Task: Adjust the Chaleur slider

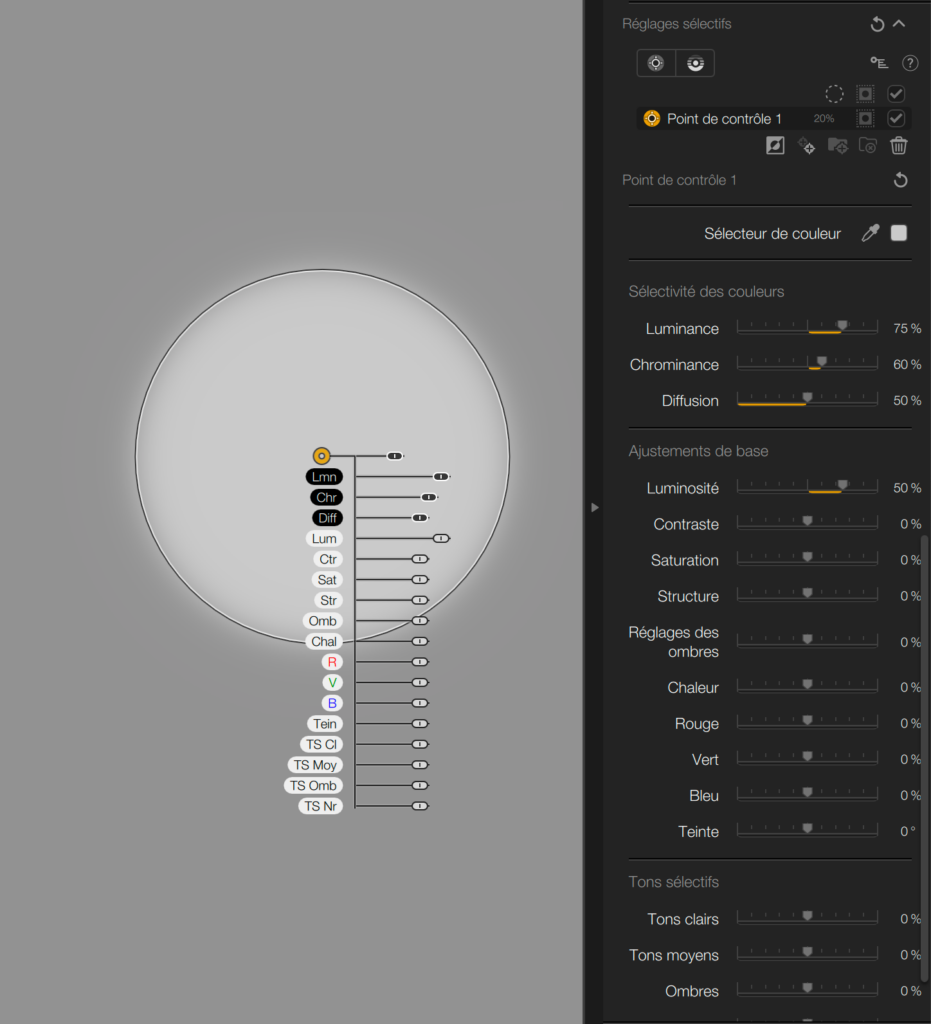Action: point(808,686)
